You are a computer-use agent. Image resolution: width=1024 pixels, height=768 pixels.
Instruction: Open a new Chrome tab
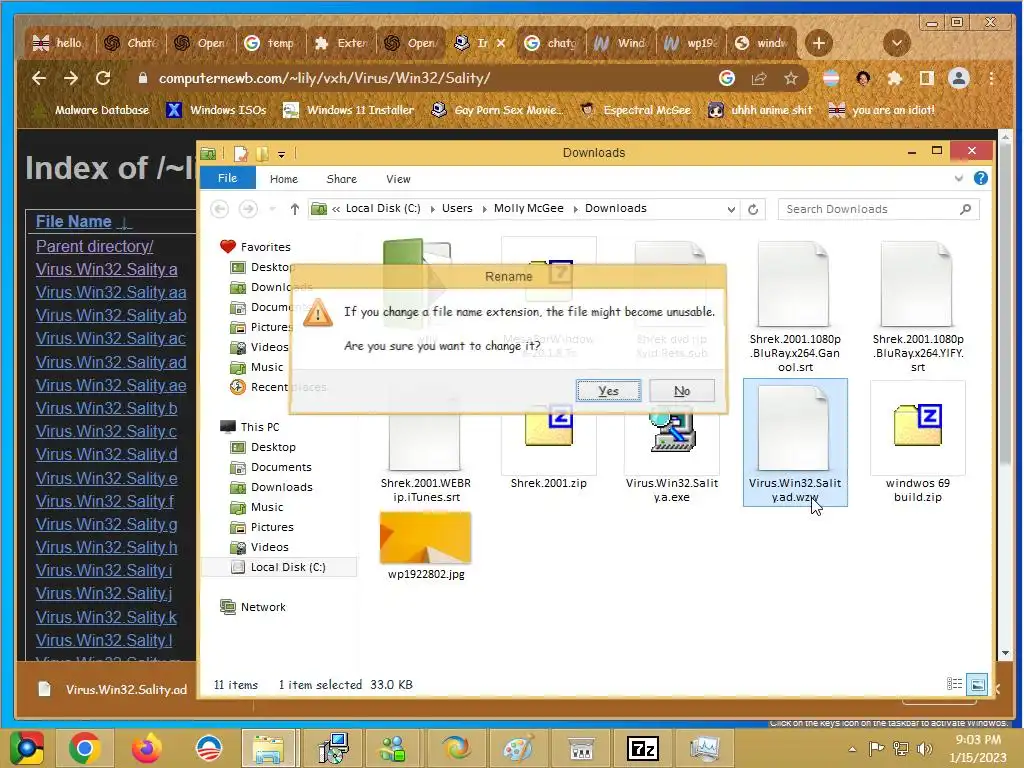pyautogui.click(x=818, y=44)
